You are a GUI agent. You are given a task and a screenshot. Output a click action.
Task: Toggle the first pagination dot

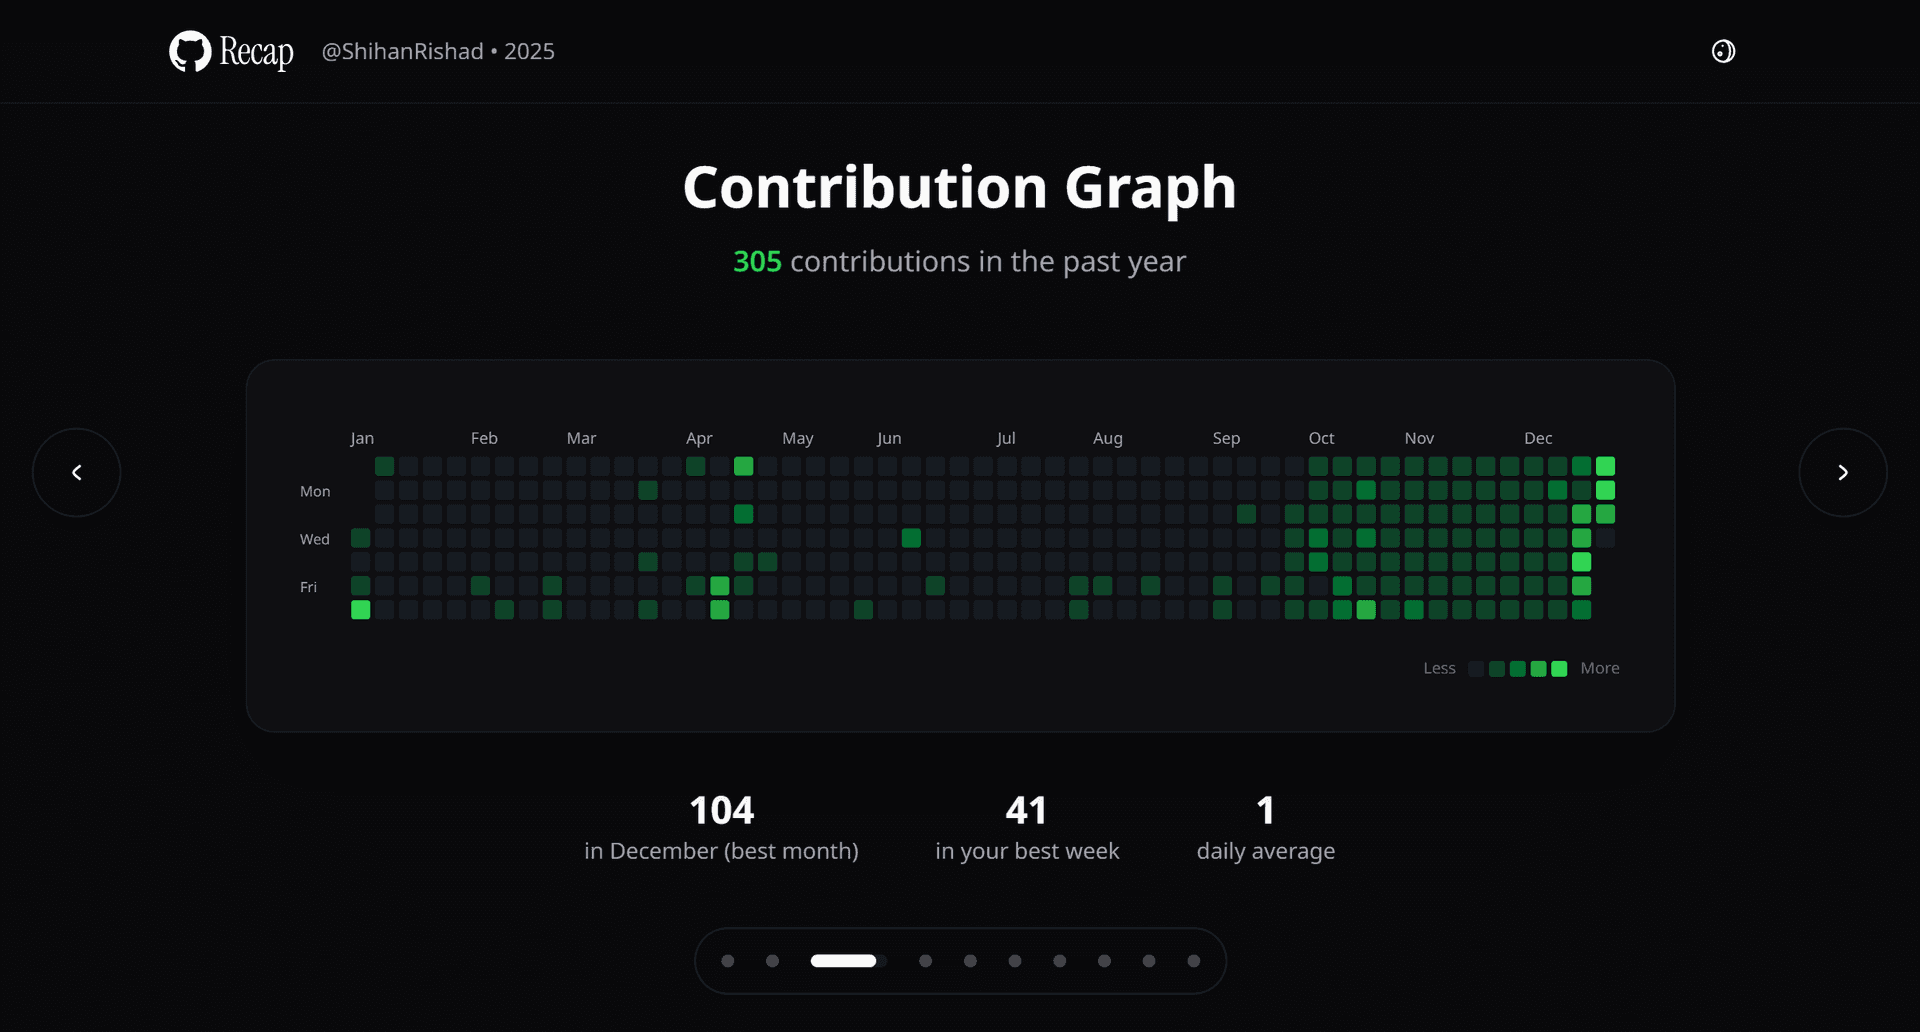click(727, 961)
